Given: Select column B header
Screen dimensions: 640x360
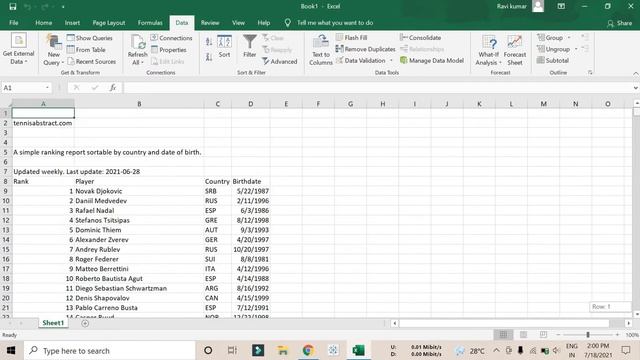Looking at the screenshot, I should (139, 104).
